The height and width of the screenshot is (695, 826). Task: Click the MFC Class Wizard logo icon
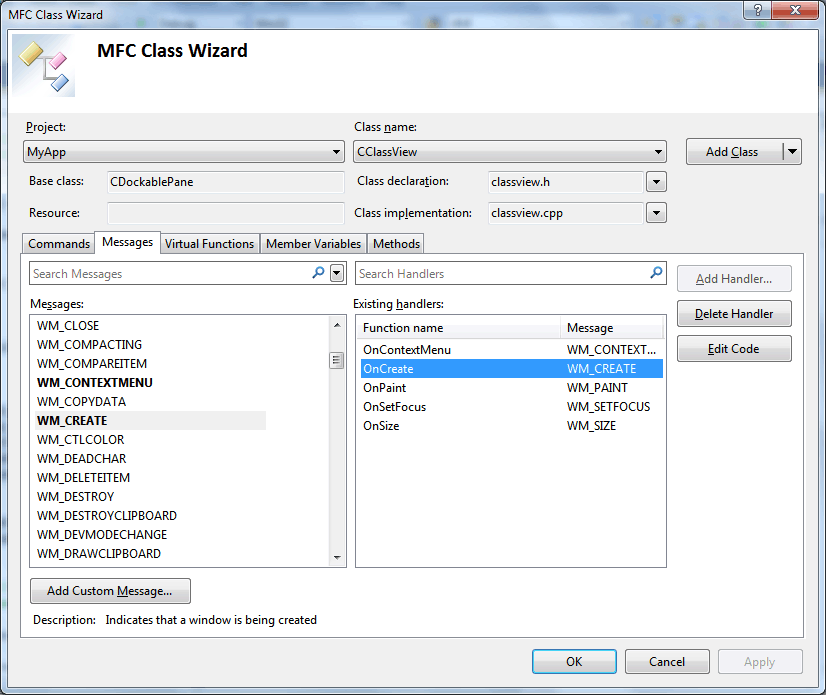[44, 65]
